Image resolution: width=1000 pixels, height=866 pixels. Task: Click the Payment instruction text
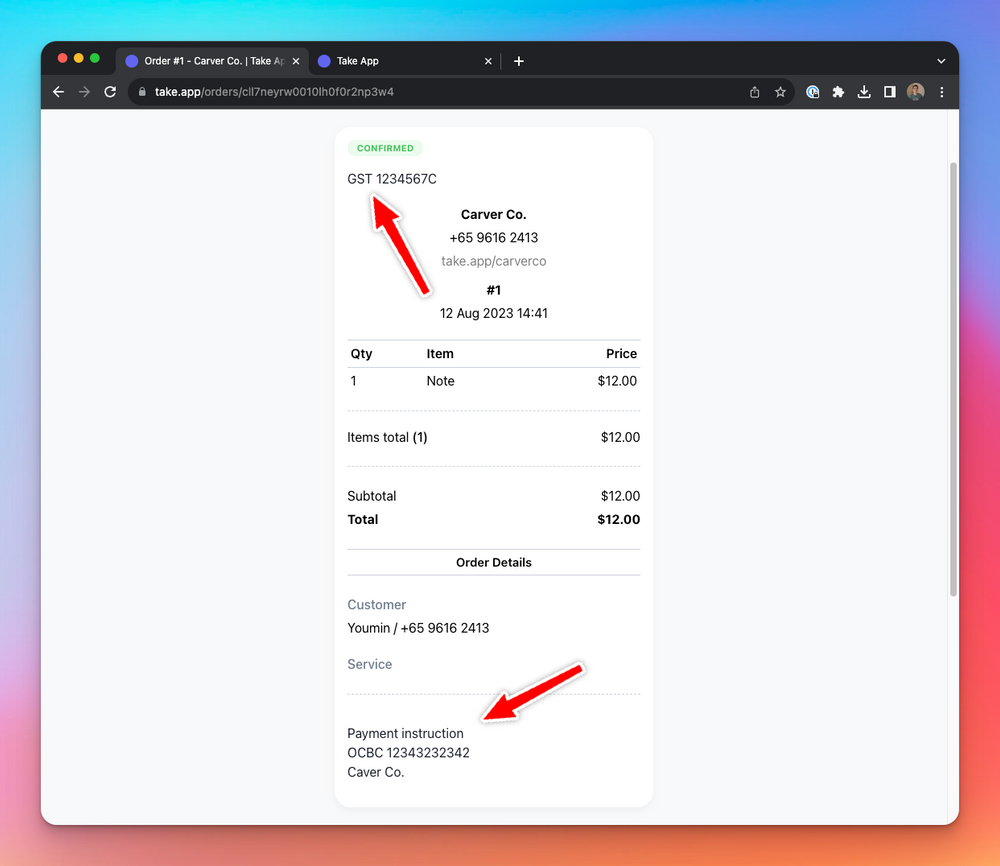(x=405, y=733)
